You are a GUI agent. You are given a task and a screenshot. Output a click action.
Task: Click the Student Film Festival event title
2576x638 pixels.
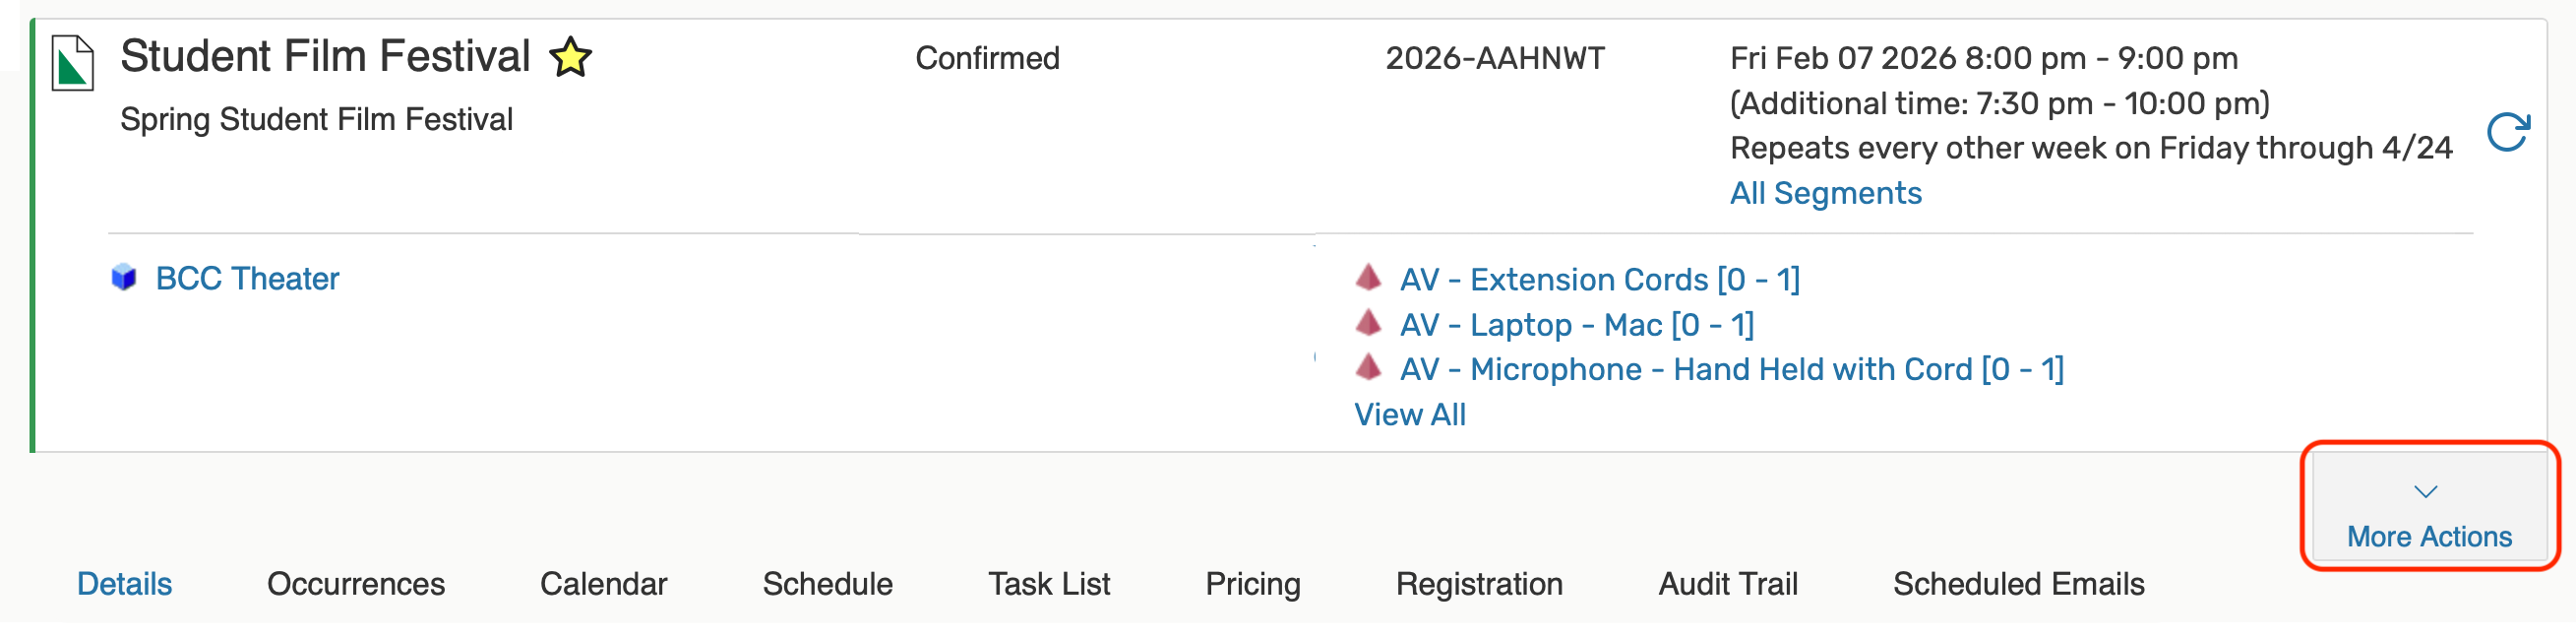point(325,56)
